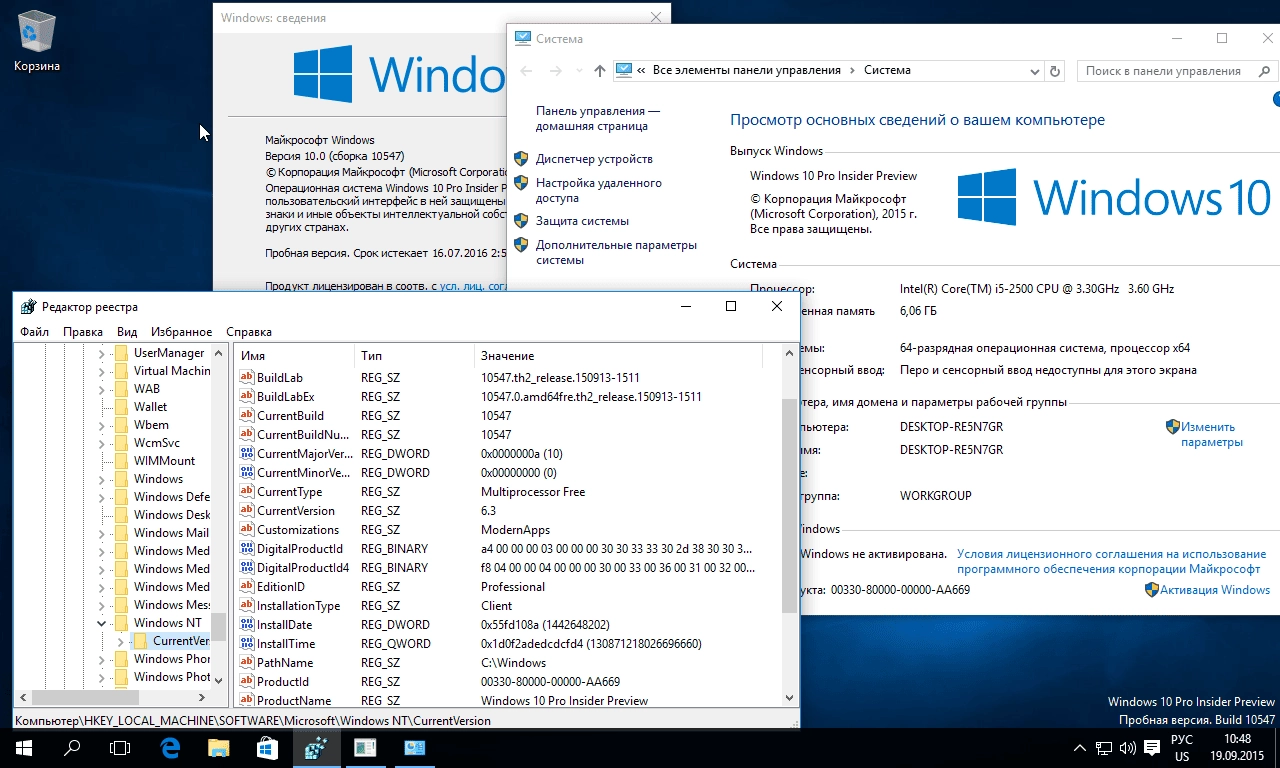Expand the Wbem tree node
This screenshot has width=1280, height=768.
[x=101, y=425]
